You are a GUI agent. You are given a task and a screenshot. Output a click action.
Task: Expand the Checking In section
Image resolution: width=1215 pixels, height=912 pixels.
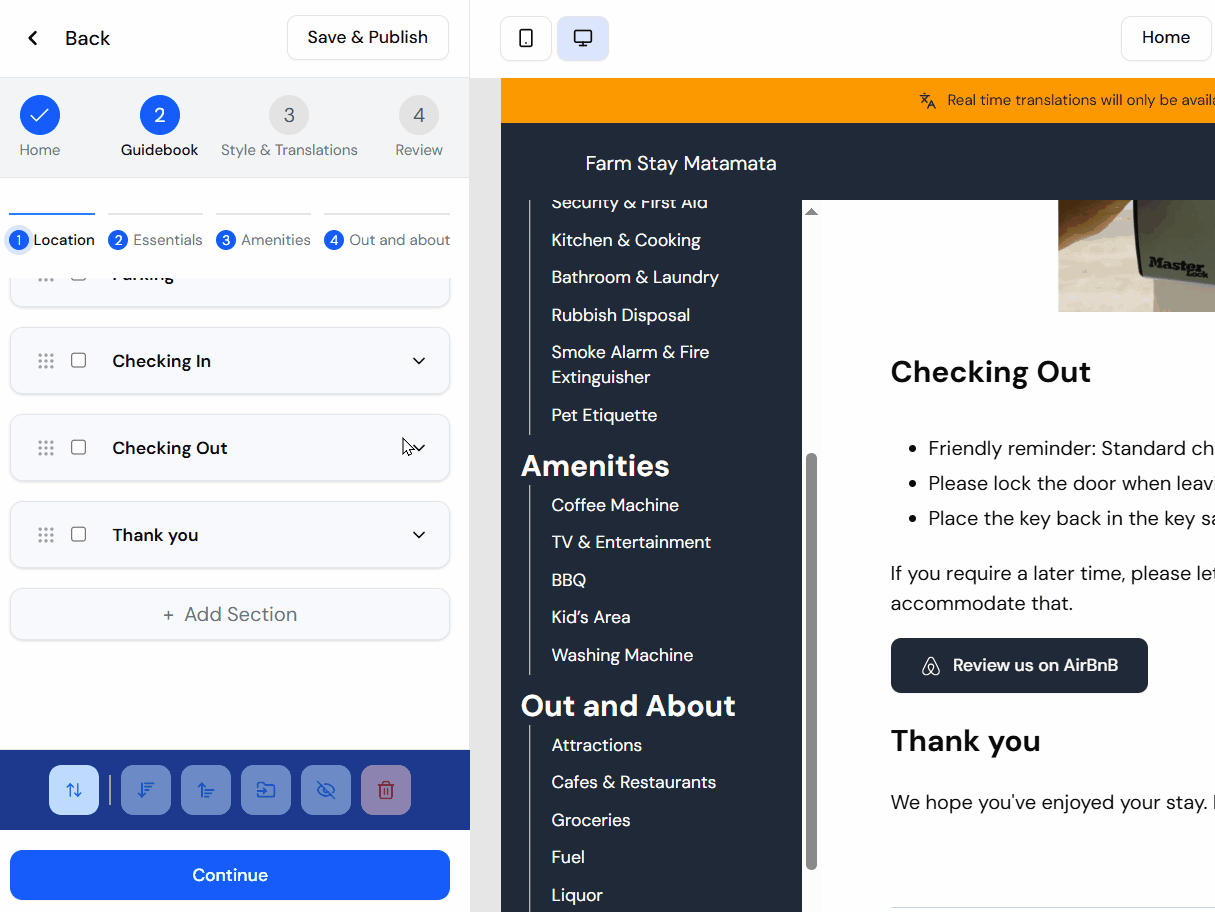click(418, 361)
